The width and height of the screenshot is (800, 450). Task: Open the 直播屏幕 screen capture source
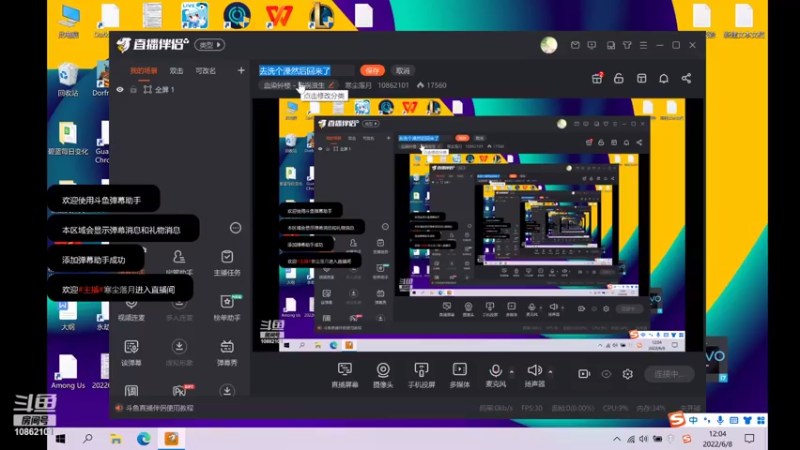(x=344, y=375)
